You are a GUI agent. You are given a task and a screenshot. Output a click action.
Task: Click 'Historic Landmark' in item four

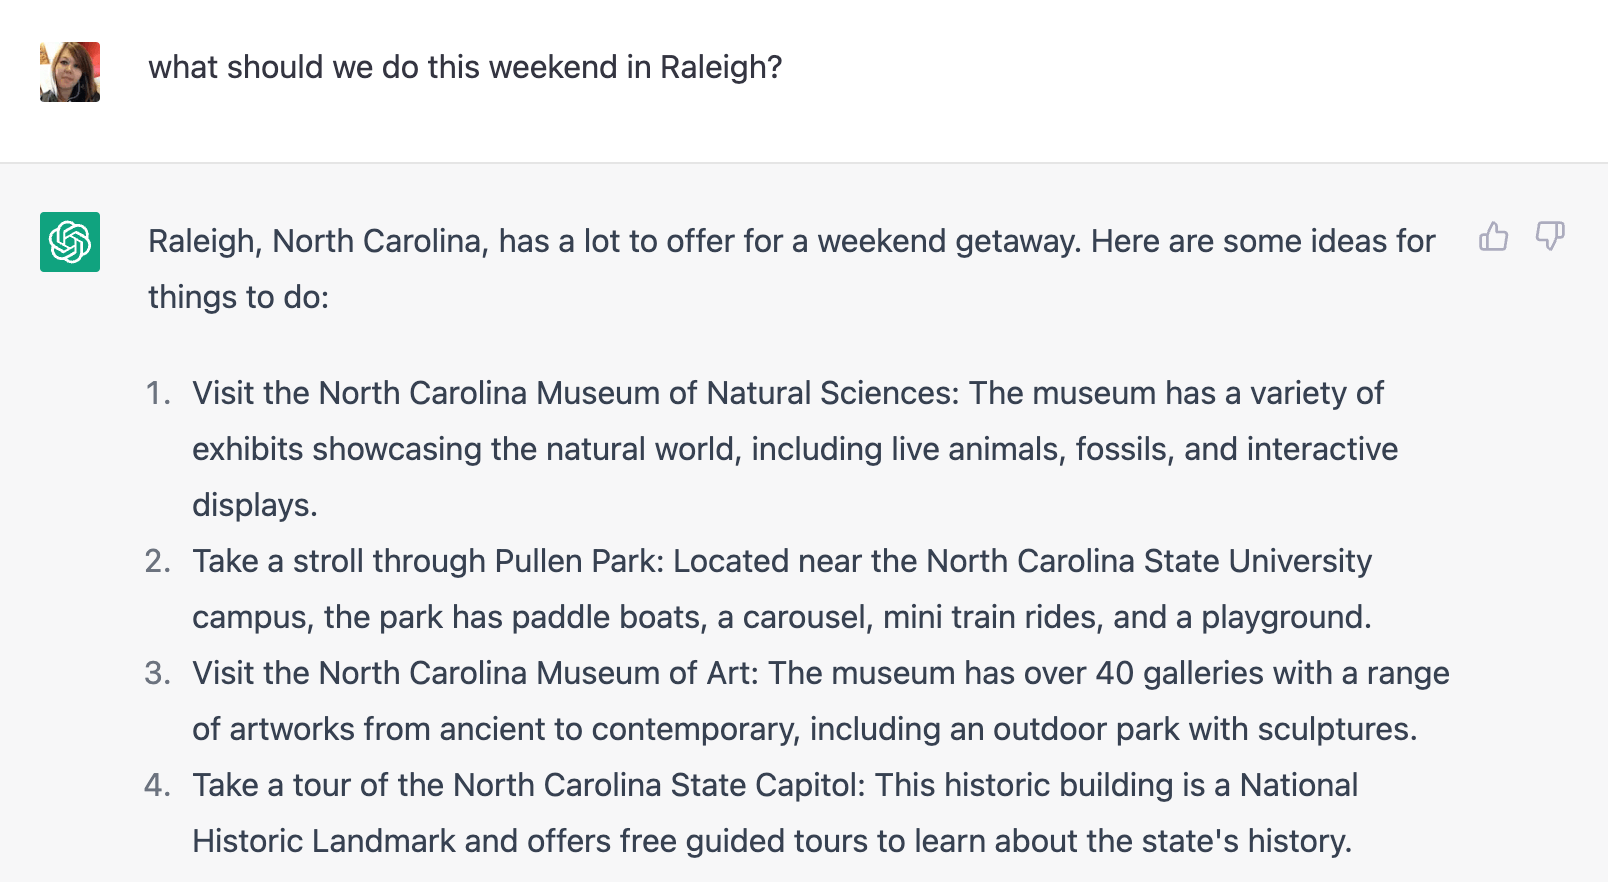point(323,841)
